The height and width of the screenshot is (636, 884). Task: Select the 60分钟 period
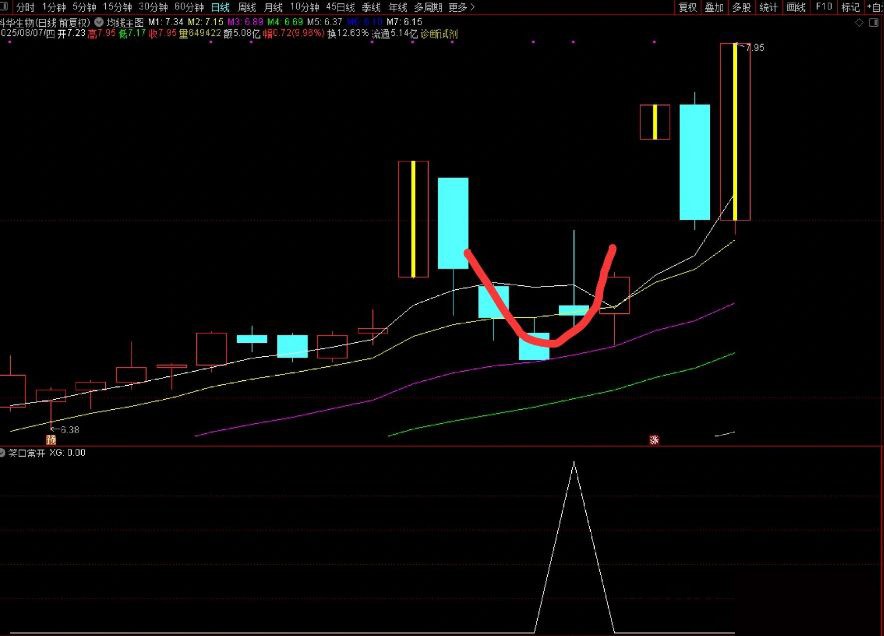click(189, 7)
